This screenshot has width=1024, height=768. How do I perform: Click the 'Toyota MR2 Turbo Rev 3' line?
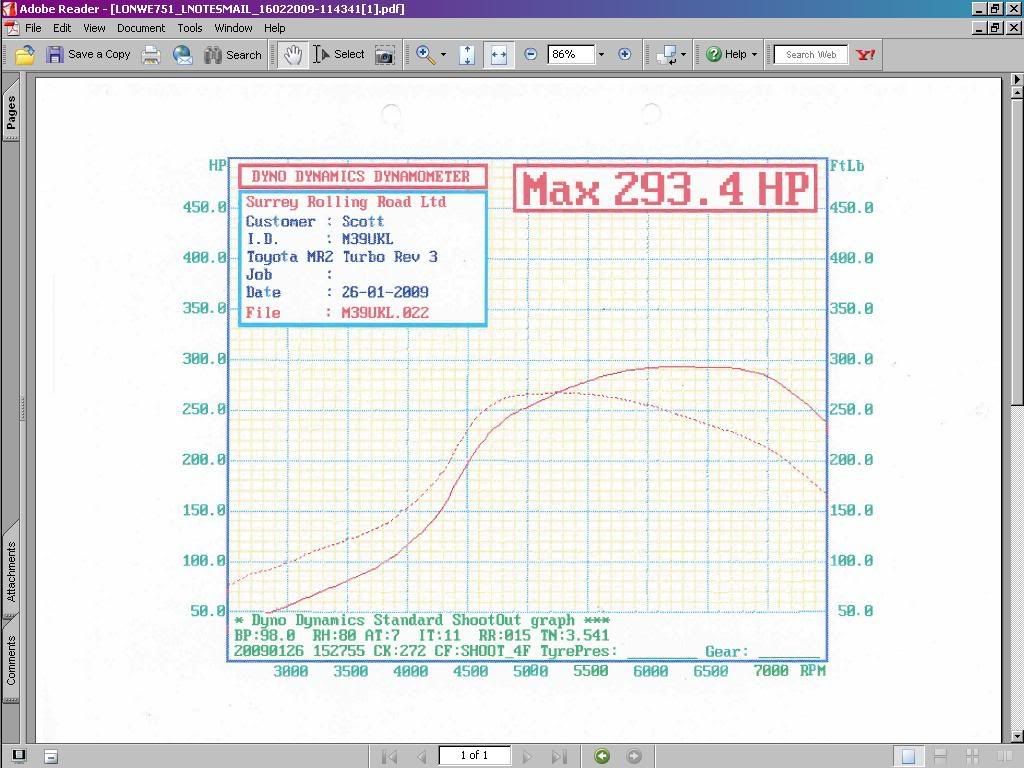point(342,257)
